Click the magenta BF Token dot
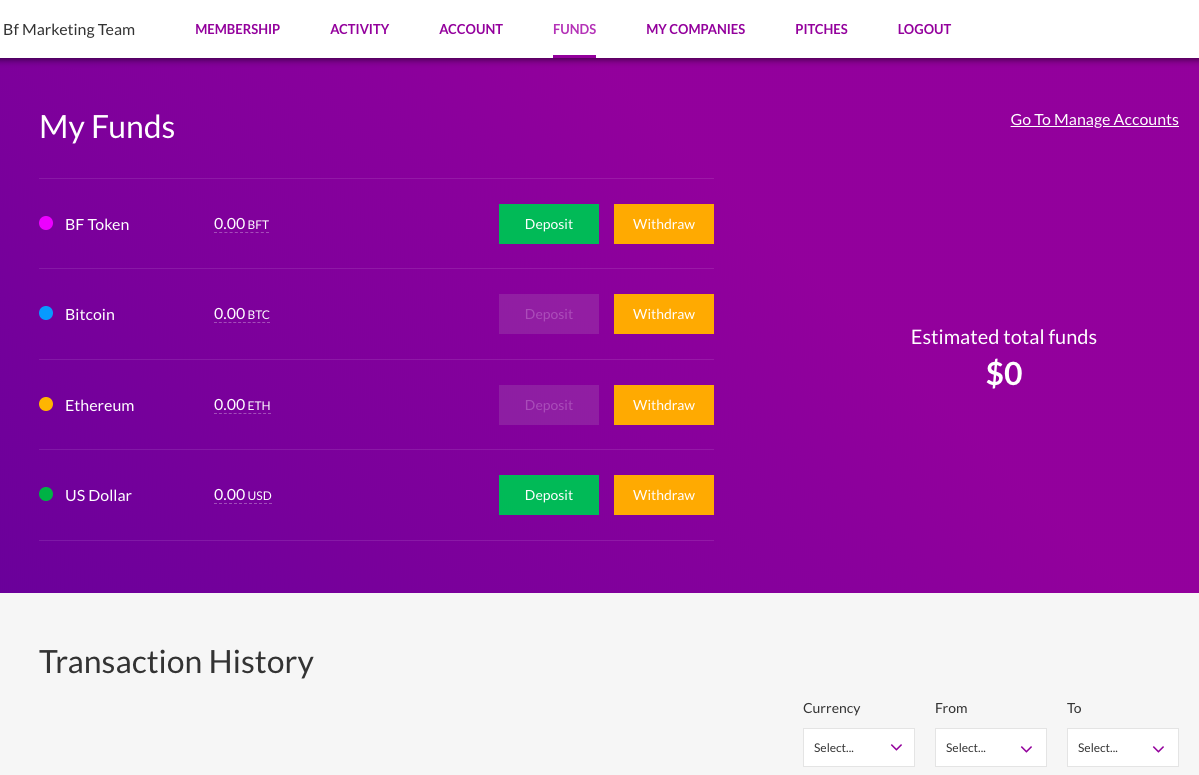 point(46,223)
